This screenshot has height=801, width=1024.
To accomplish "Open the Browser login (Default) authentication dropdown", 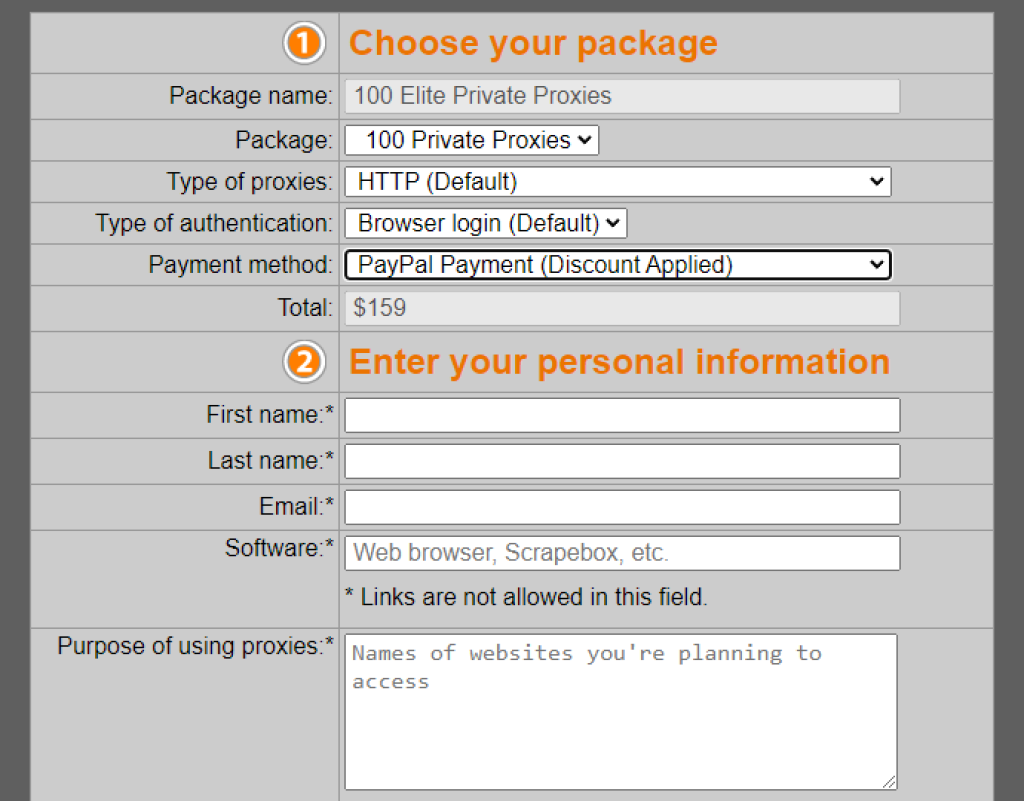I will [x=485, y=223].
